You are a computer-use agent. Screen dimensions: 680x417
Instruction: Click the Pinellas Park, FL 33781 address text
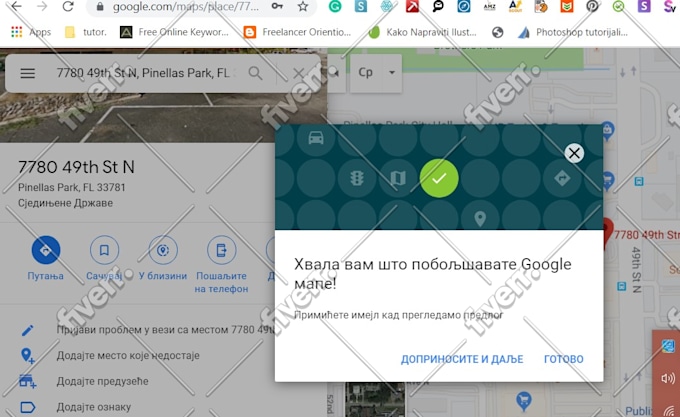[72, 188]
